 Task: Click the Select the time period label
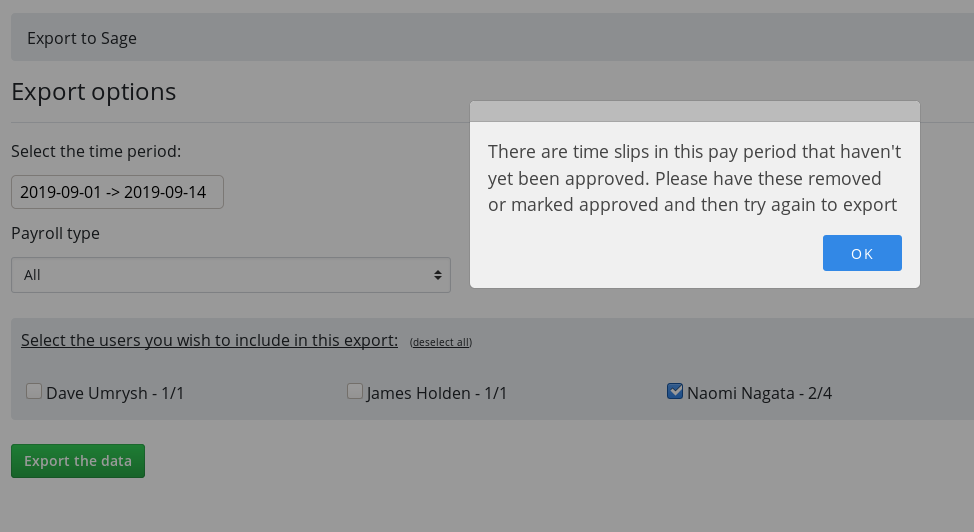point(96,152)
